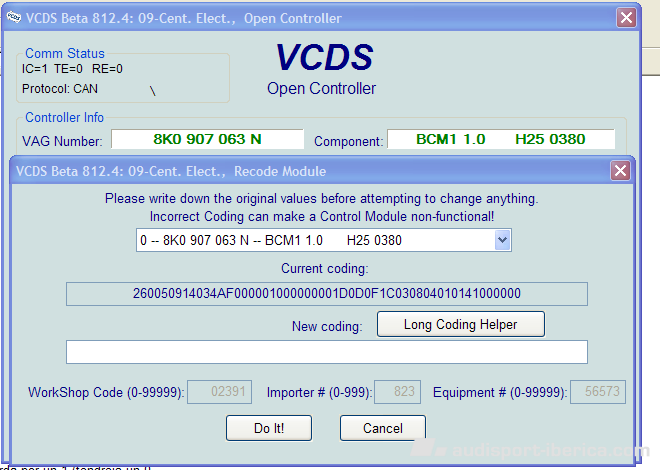660x470 pixels.
Task: Click the Equipment number field 56573
Action: pos(598,392)
